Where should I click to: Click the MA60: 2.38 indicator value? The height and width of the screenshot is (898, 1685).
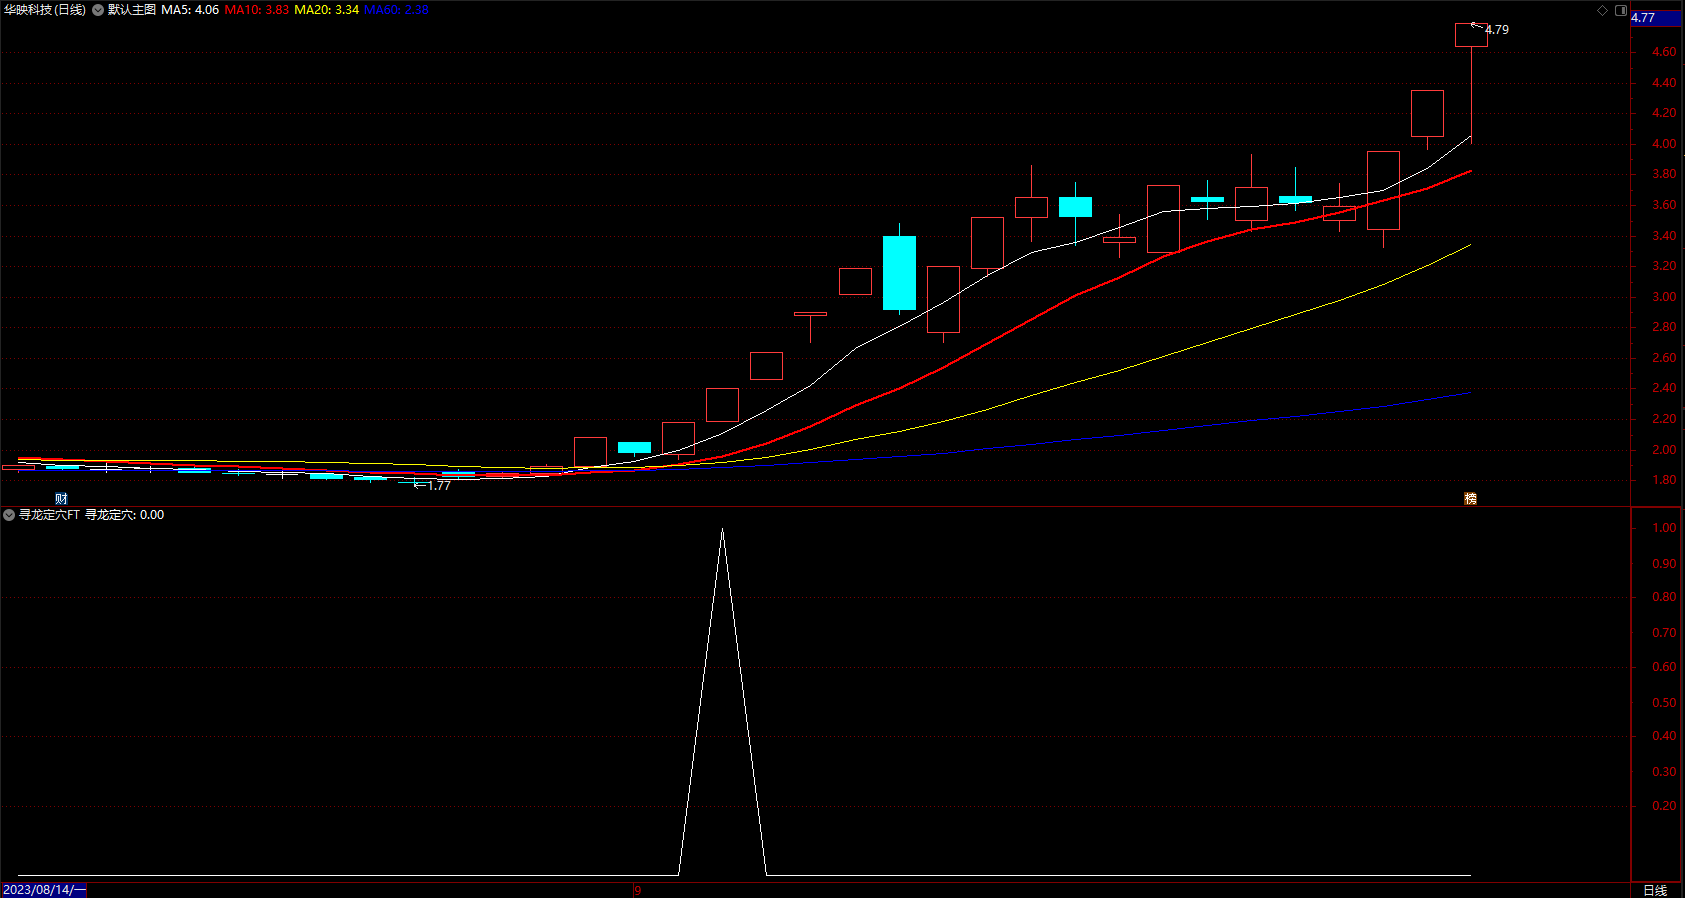tap(396, 10)
